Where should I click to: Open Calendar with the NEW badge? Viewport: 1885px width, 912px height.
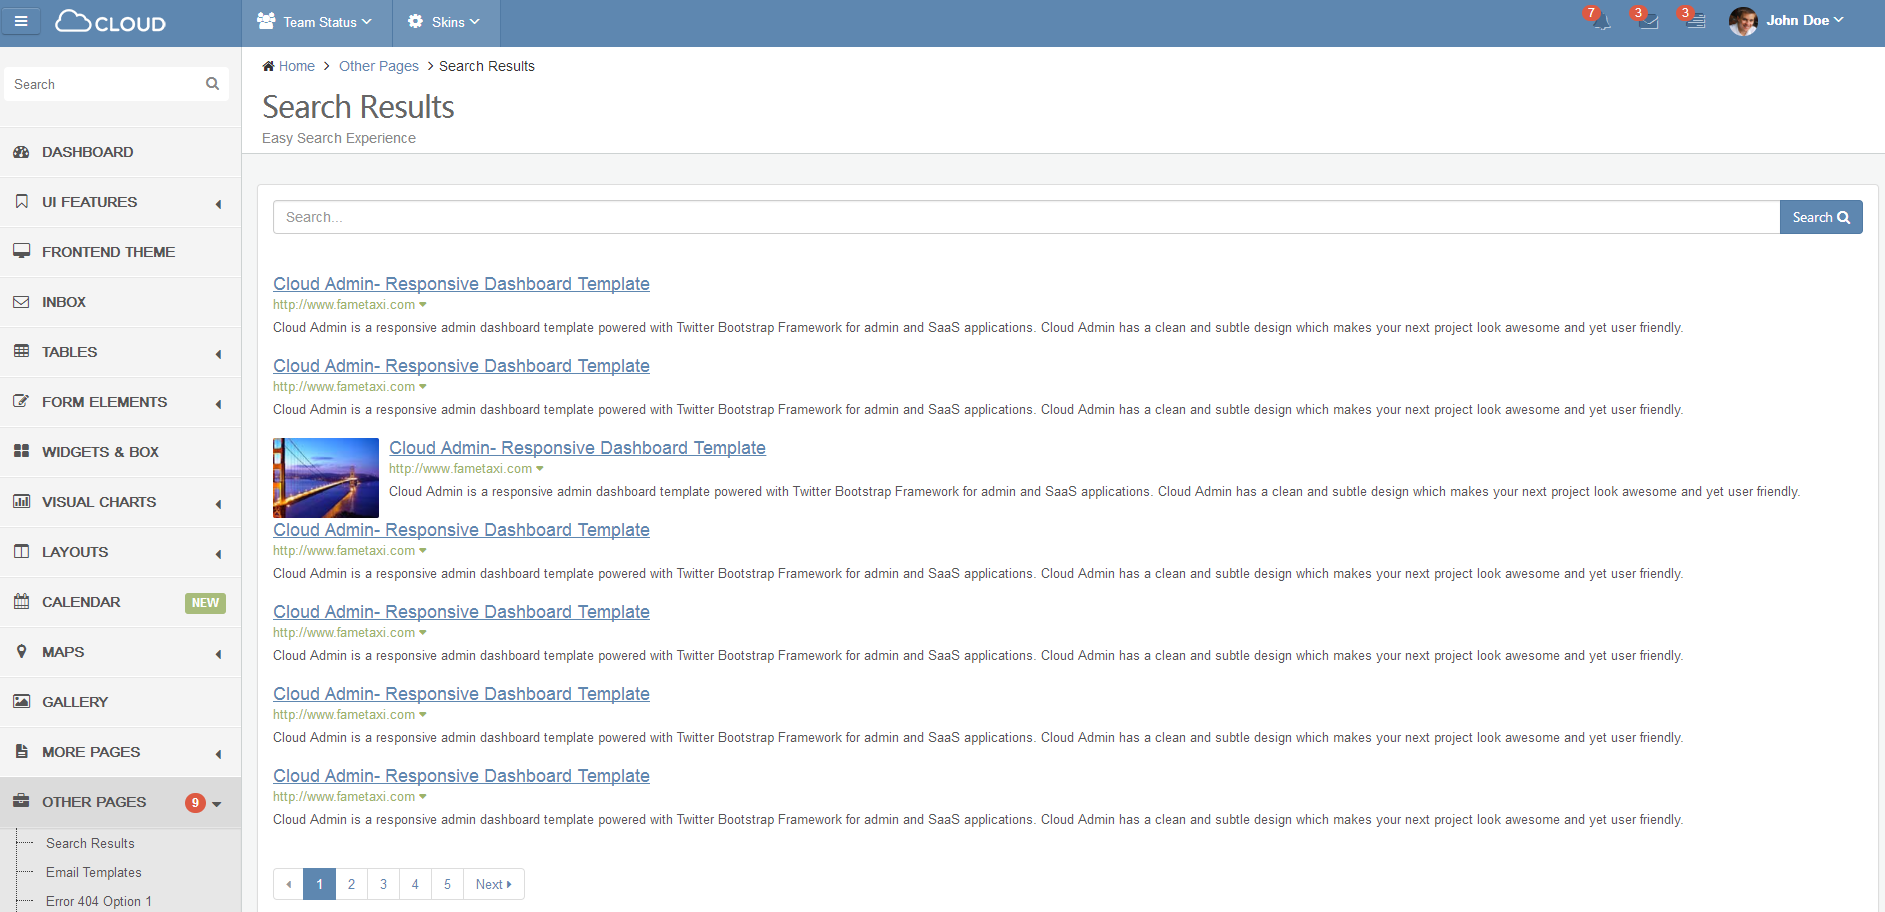(120, 602)
